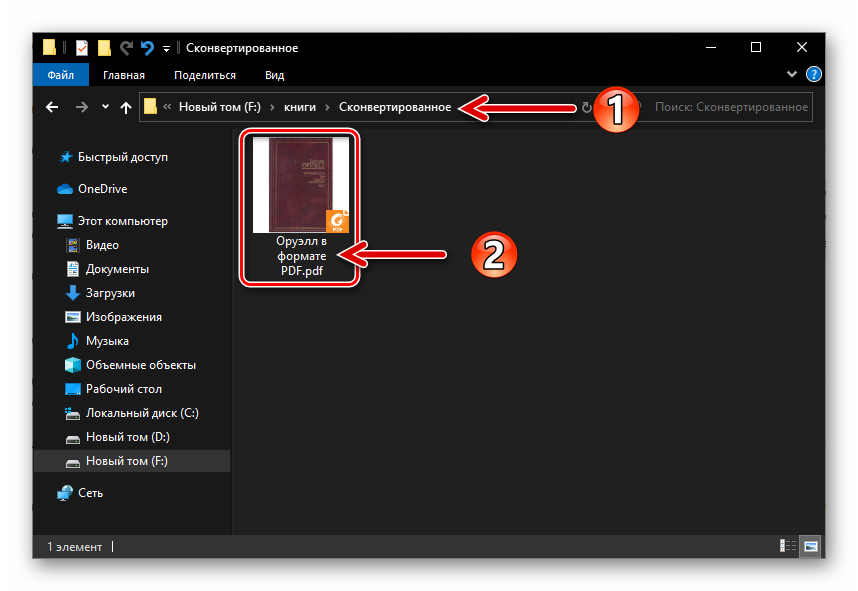Open the recent locations dropdown
Viewport: 858px width, 591px height.
pyautogui.click(x=105, y=107)
